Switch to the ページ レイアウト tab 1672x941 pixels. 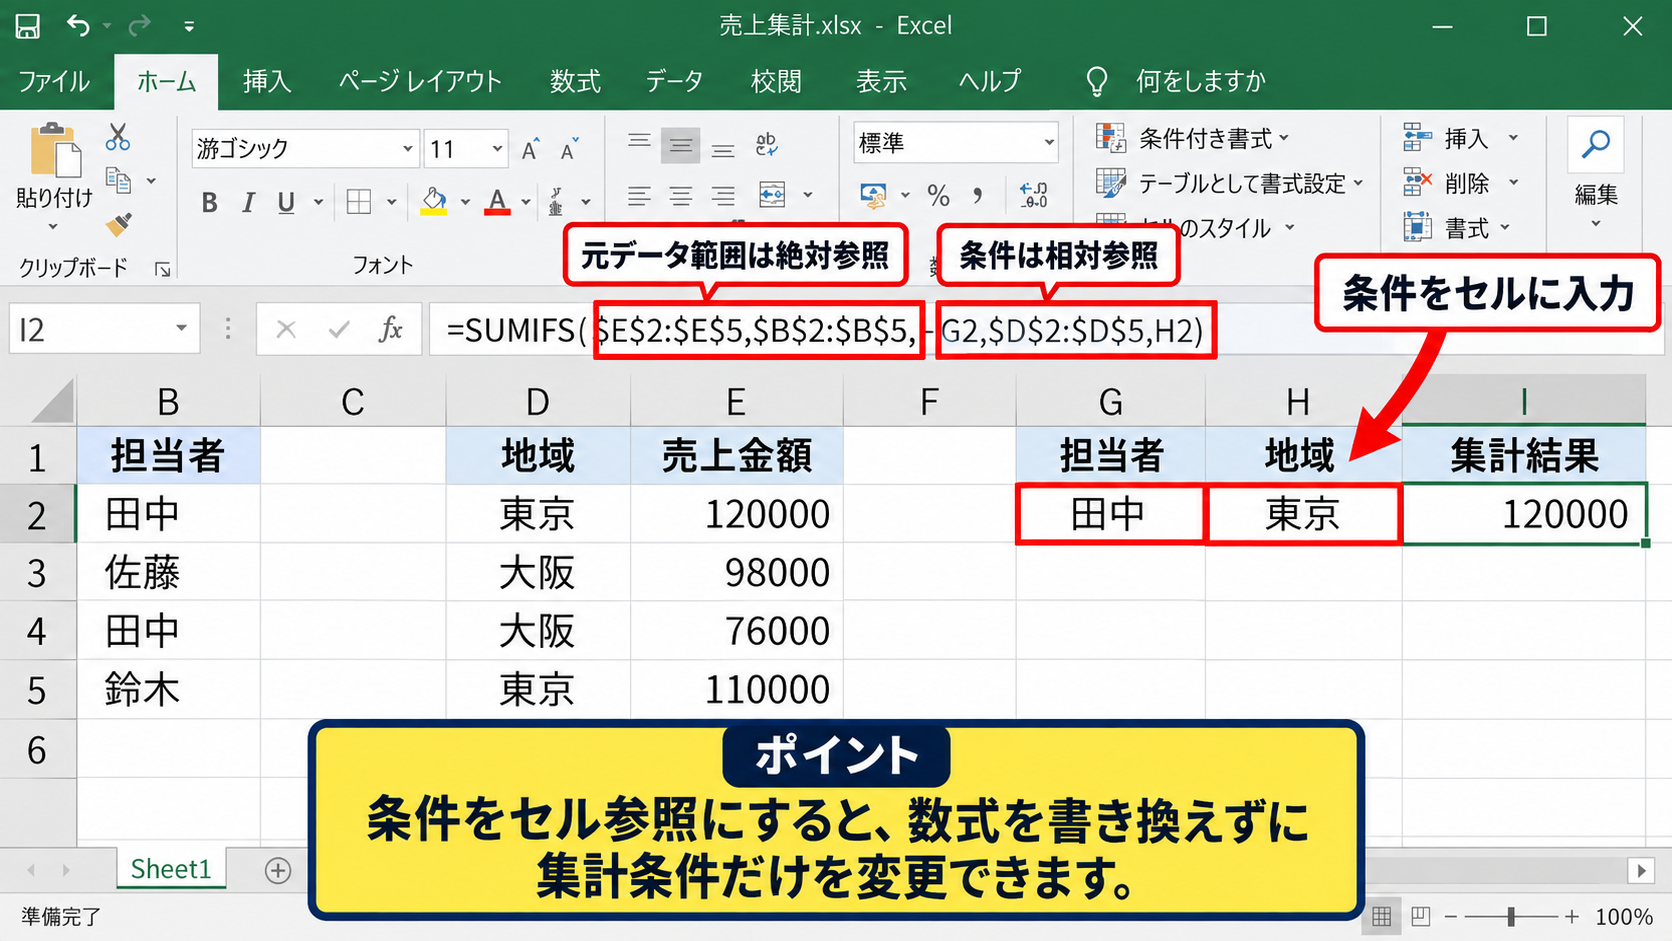420,81
